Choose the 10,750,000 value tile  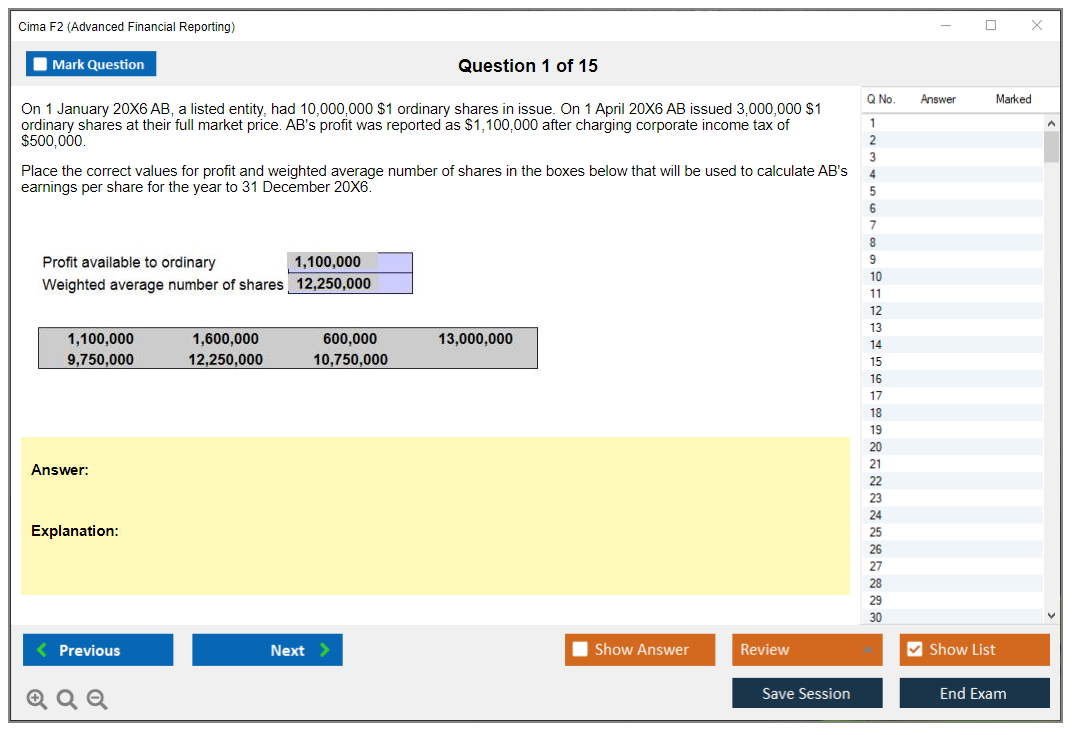pos(350,359)
